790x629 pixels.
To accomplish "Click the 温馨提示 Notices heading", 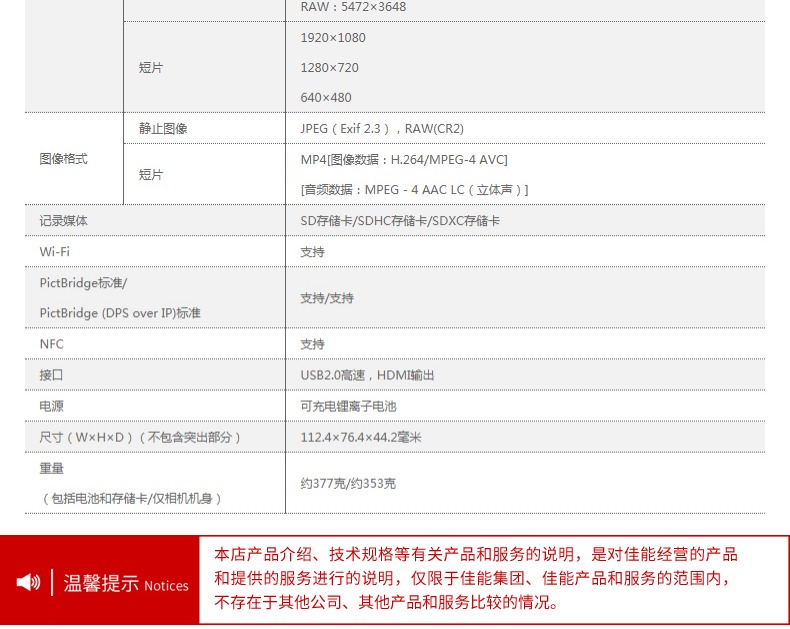I will point(126,584).
